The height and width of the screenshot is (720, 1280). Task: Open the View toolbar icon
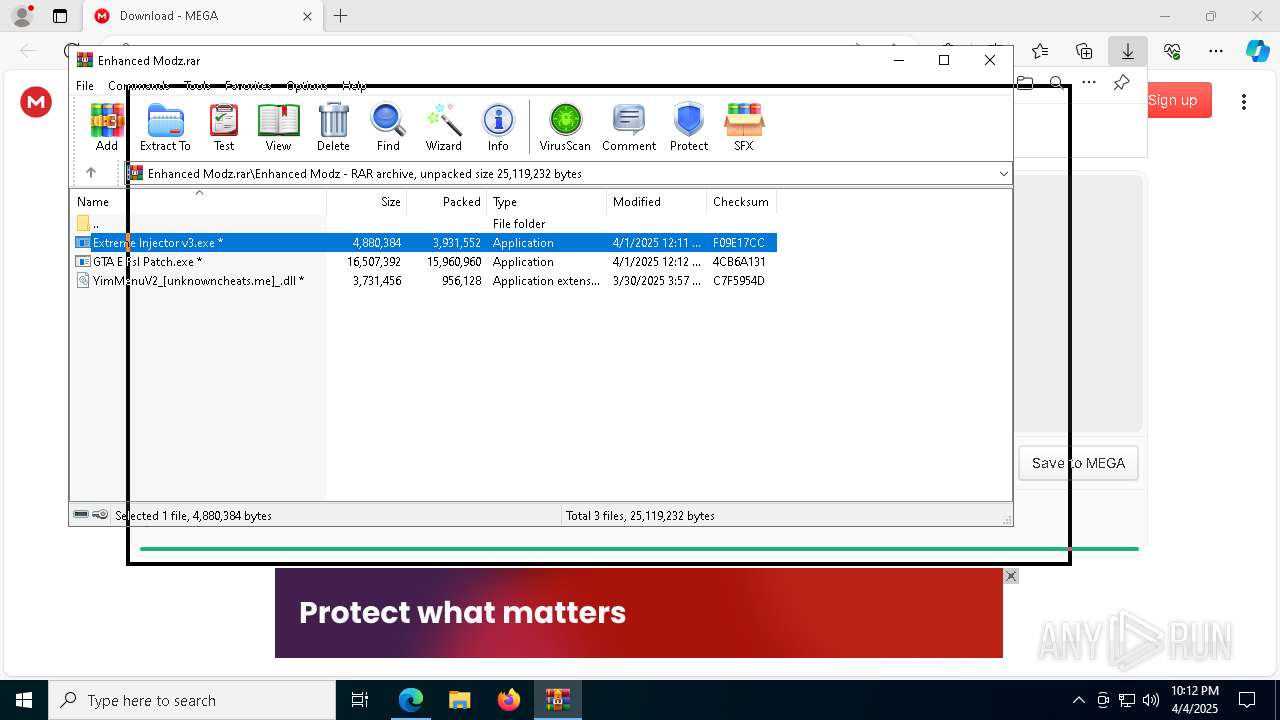[x=278, y=127]
